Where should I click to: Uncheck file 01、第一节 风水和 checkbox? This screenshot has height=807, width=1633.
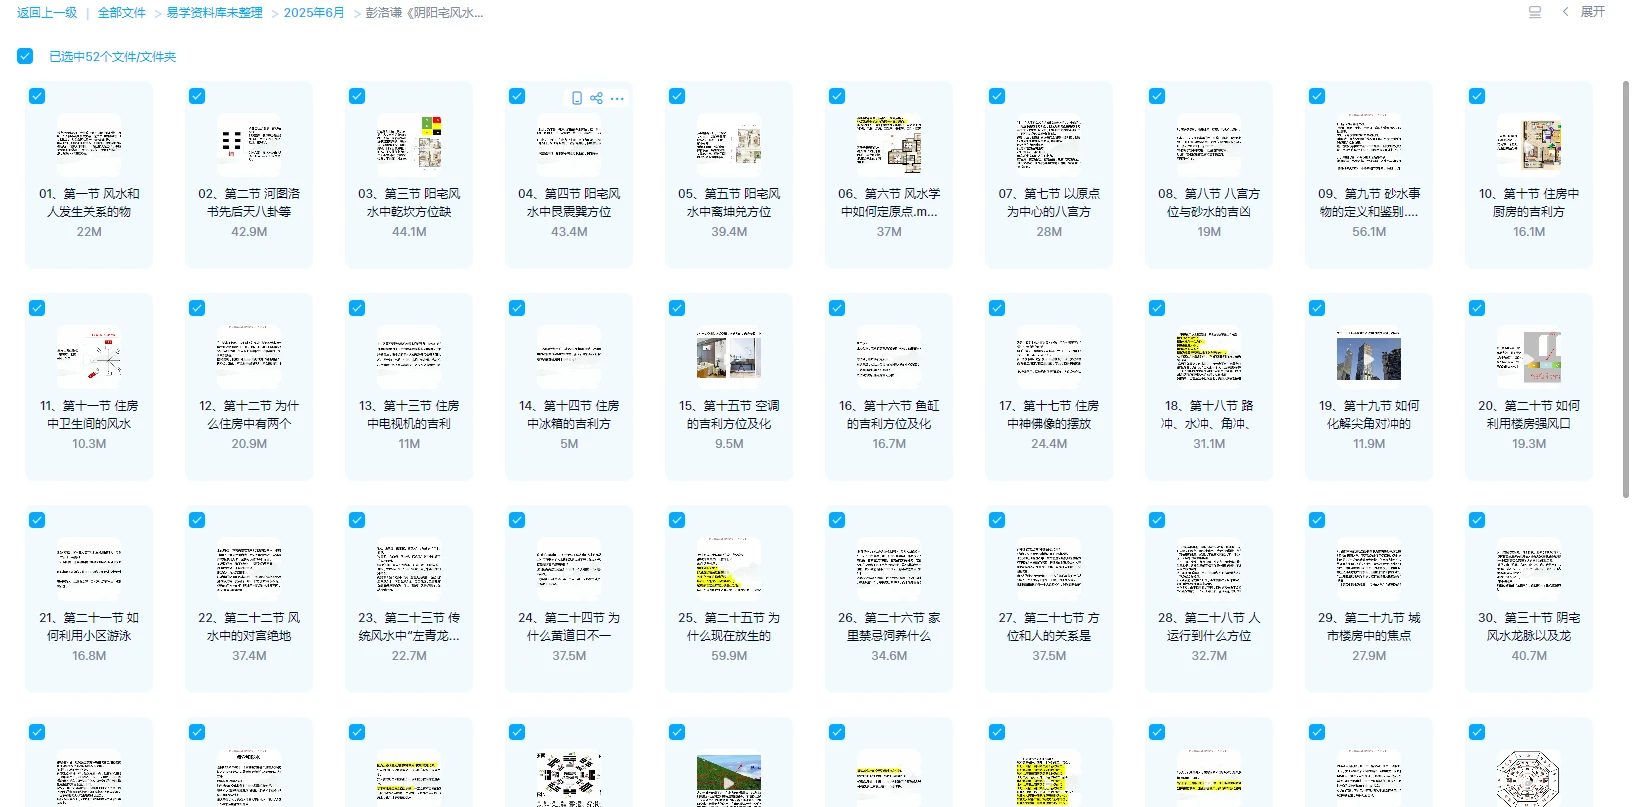(37, 96)
